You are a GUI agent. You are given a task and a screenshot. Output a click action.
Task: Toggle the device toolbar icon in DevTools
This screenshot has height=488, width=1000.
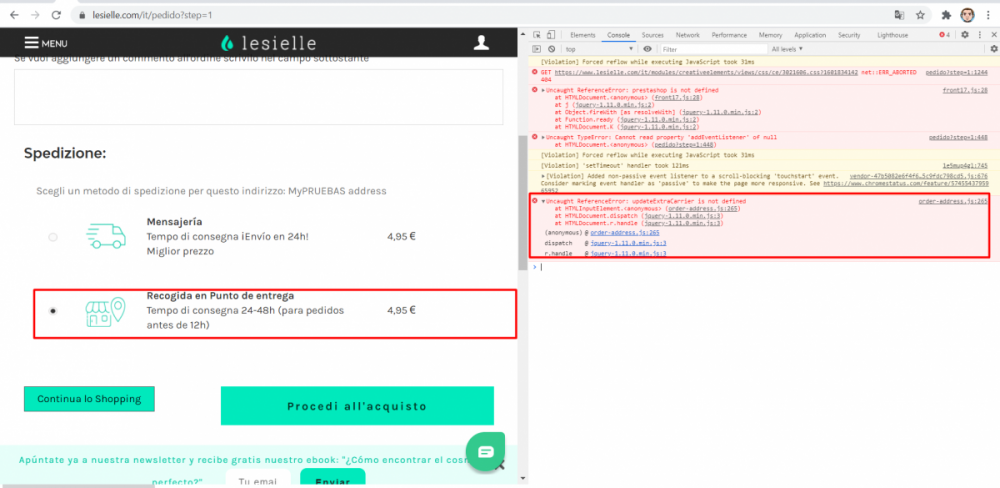(x=553, y=35)
